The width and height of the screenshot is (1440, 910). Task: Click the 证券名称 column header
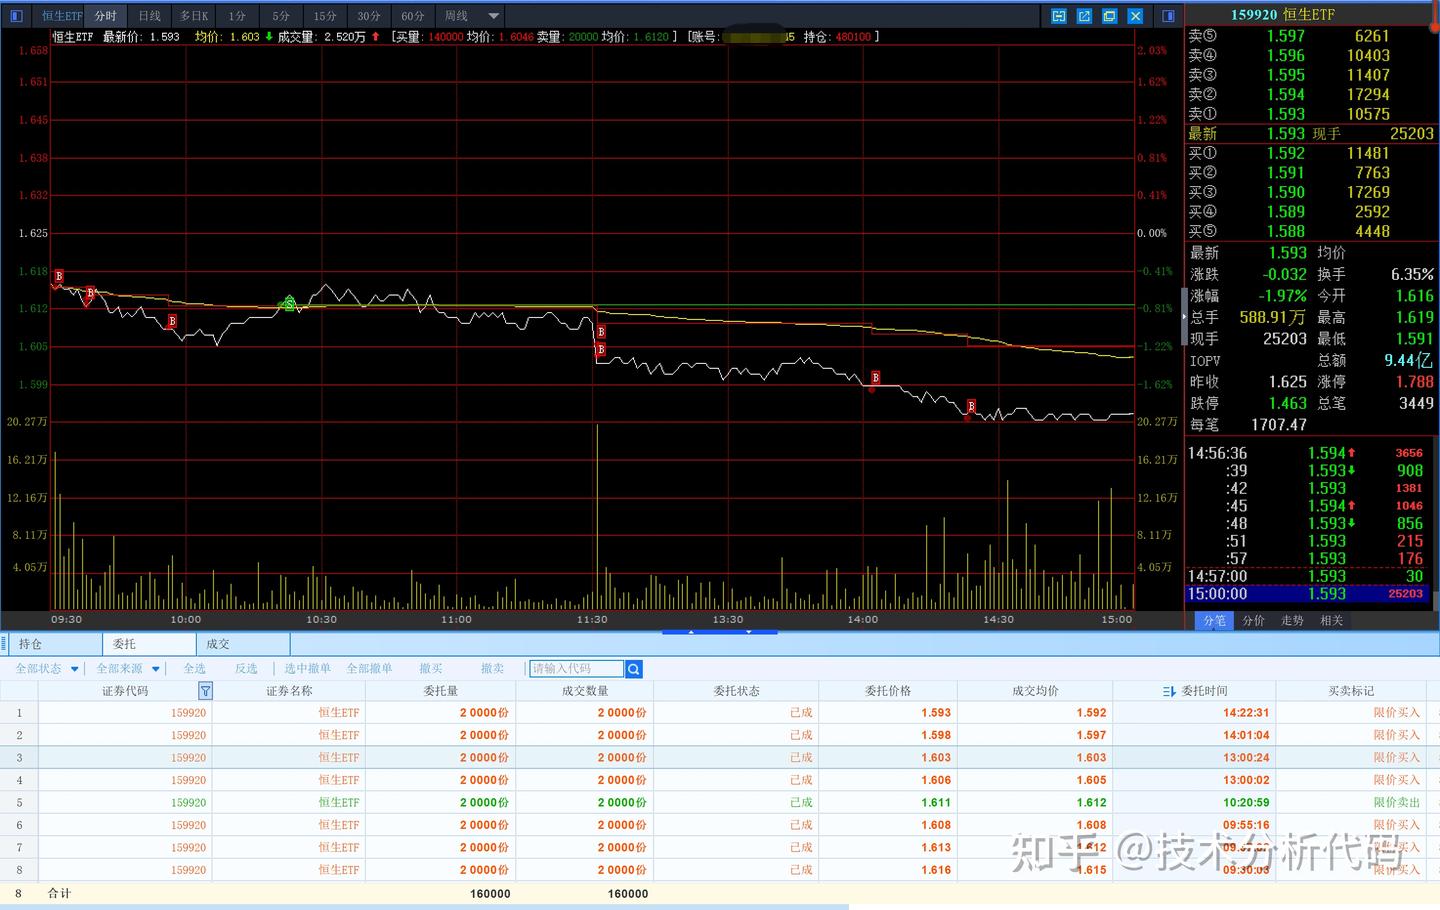(289, 691)
